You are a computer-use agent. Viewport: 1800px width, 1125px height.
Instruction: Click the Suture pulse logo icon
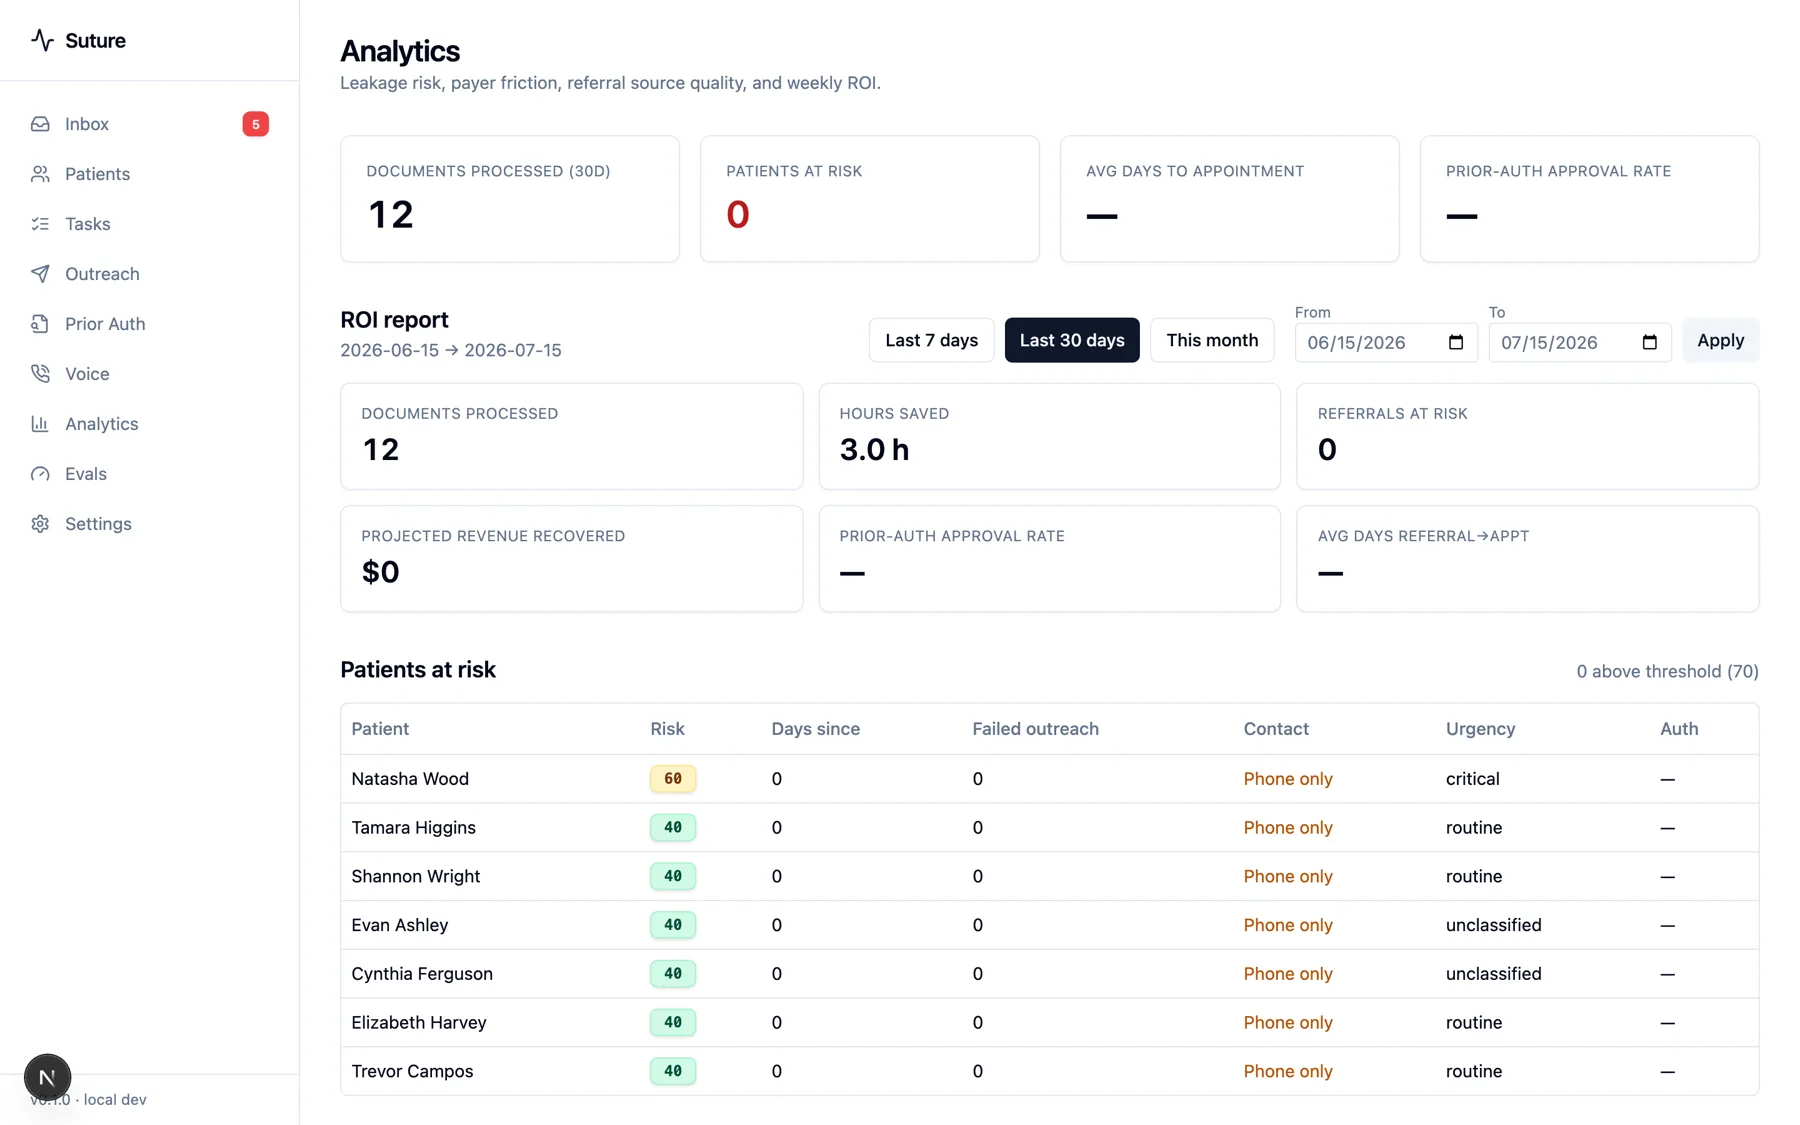(x=41, y=40)
